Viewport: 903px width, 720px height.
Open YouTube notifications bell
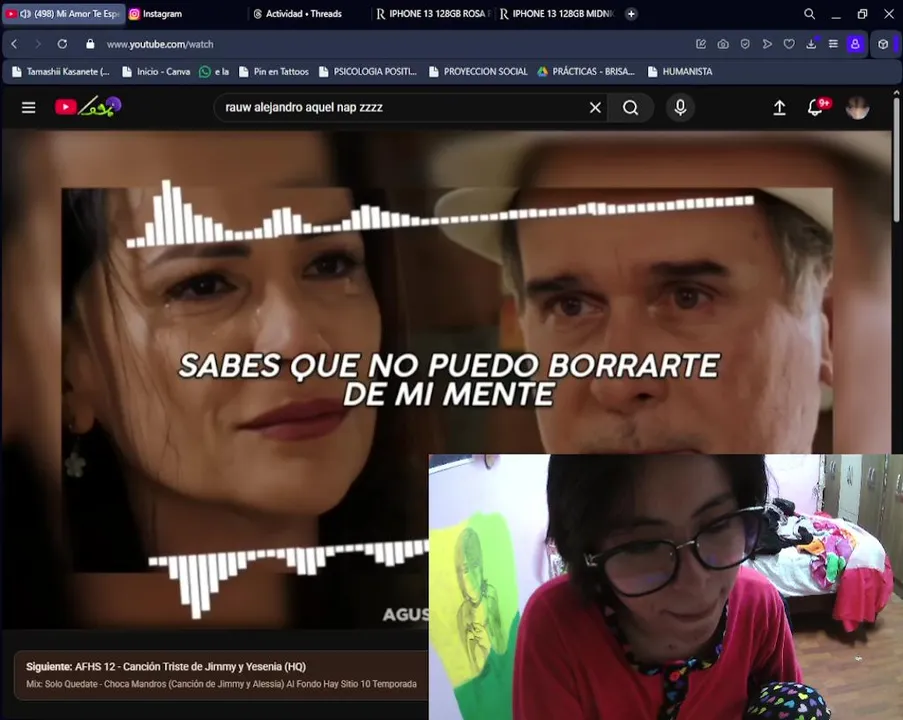point(815,108)
